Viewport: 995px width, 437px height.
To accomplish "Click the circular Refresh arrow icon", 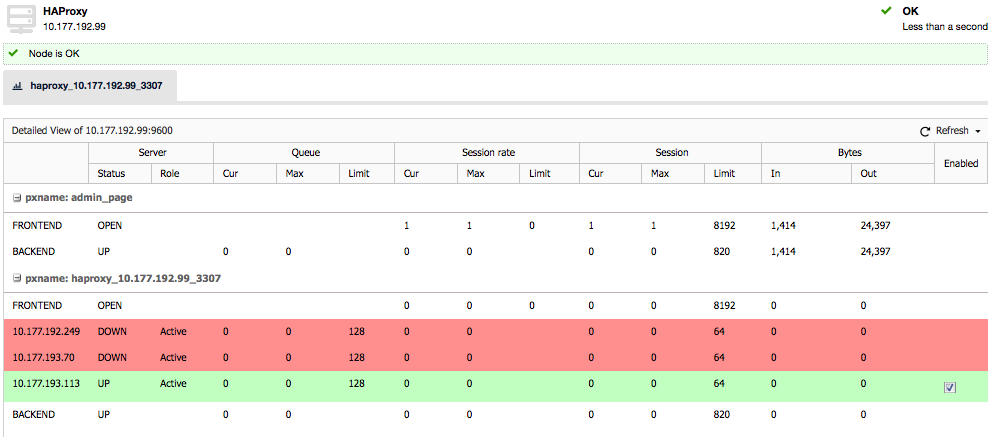I will point(925,131).
